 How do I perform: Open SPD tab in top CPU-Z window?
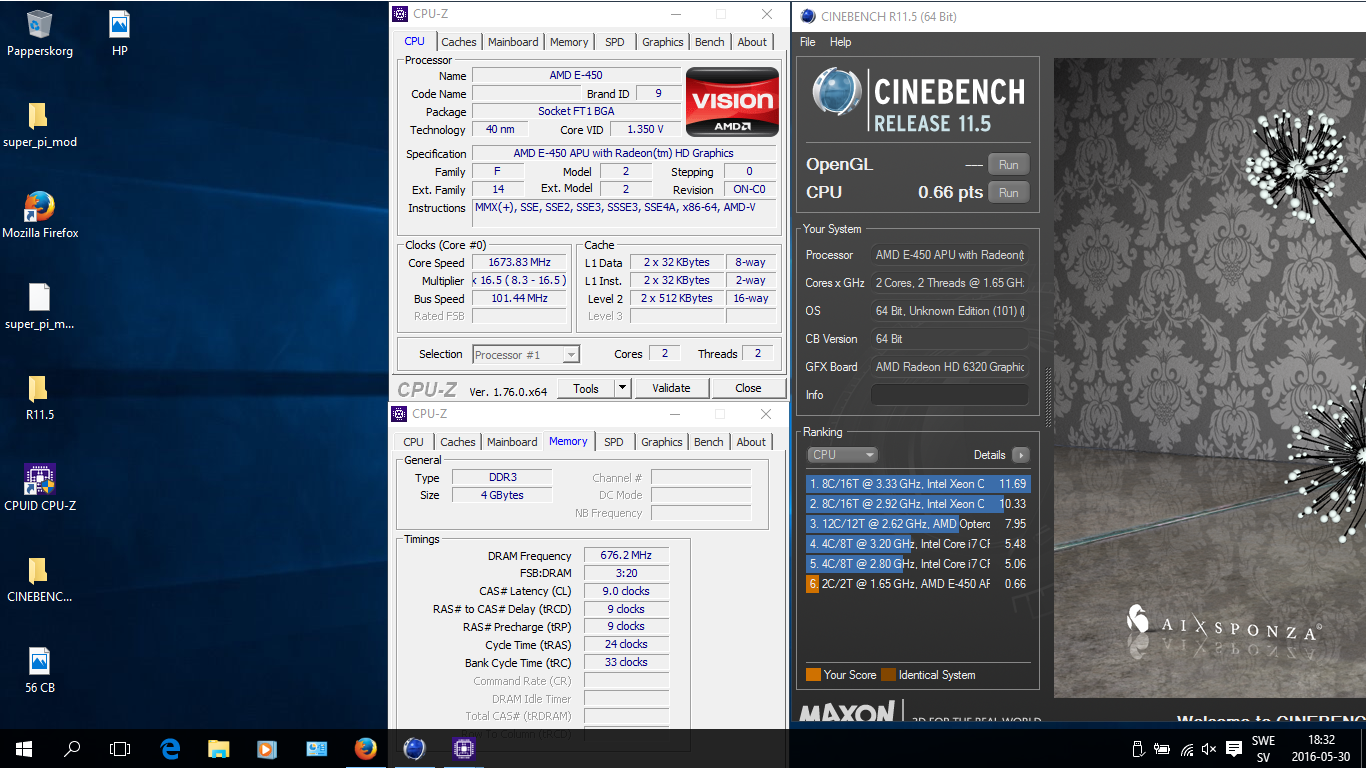pyautogui.click(x=615, y=42)
